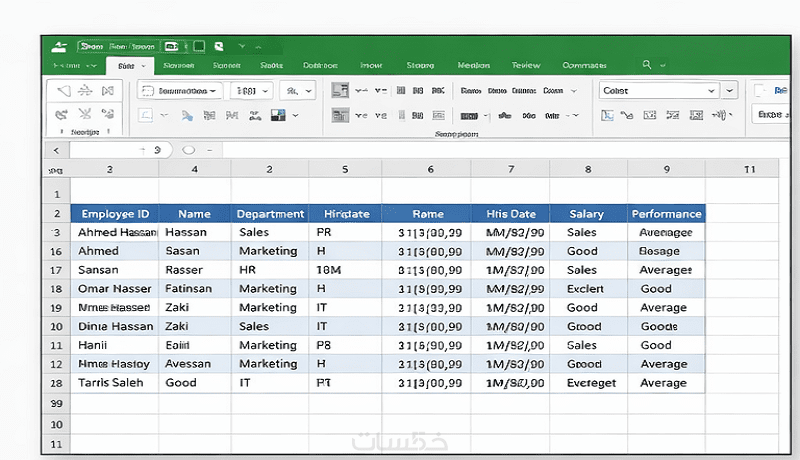
Task: Click the top-left alignment icon in the ribbon
Action: [x=340, y=90]
